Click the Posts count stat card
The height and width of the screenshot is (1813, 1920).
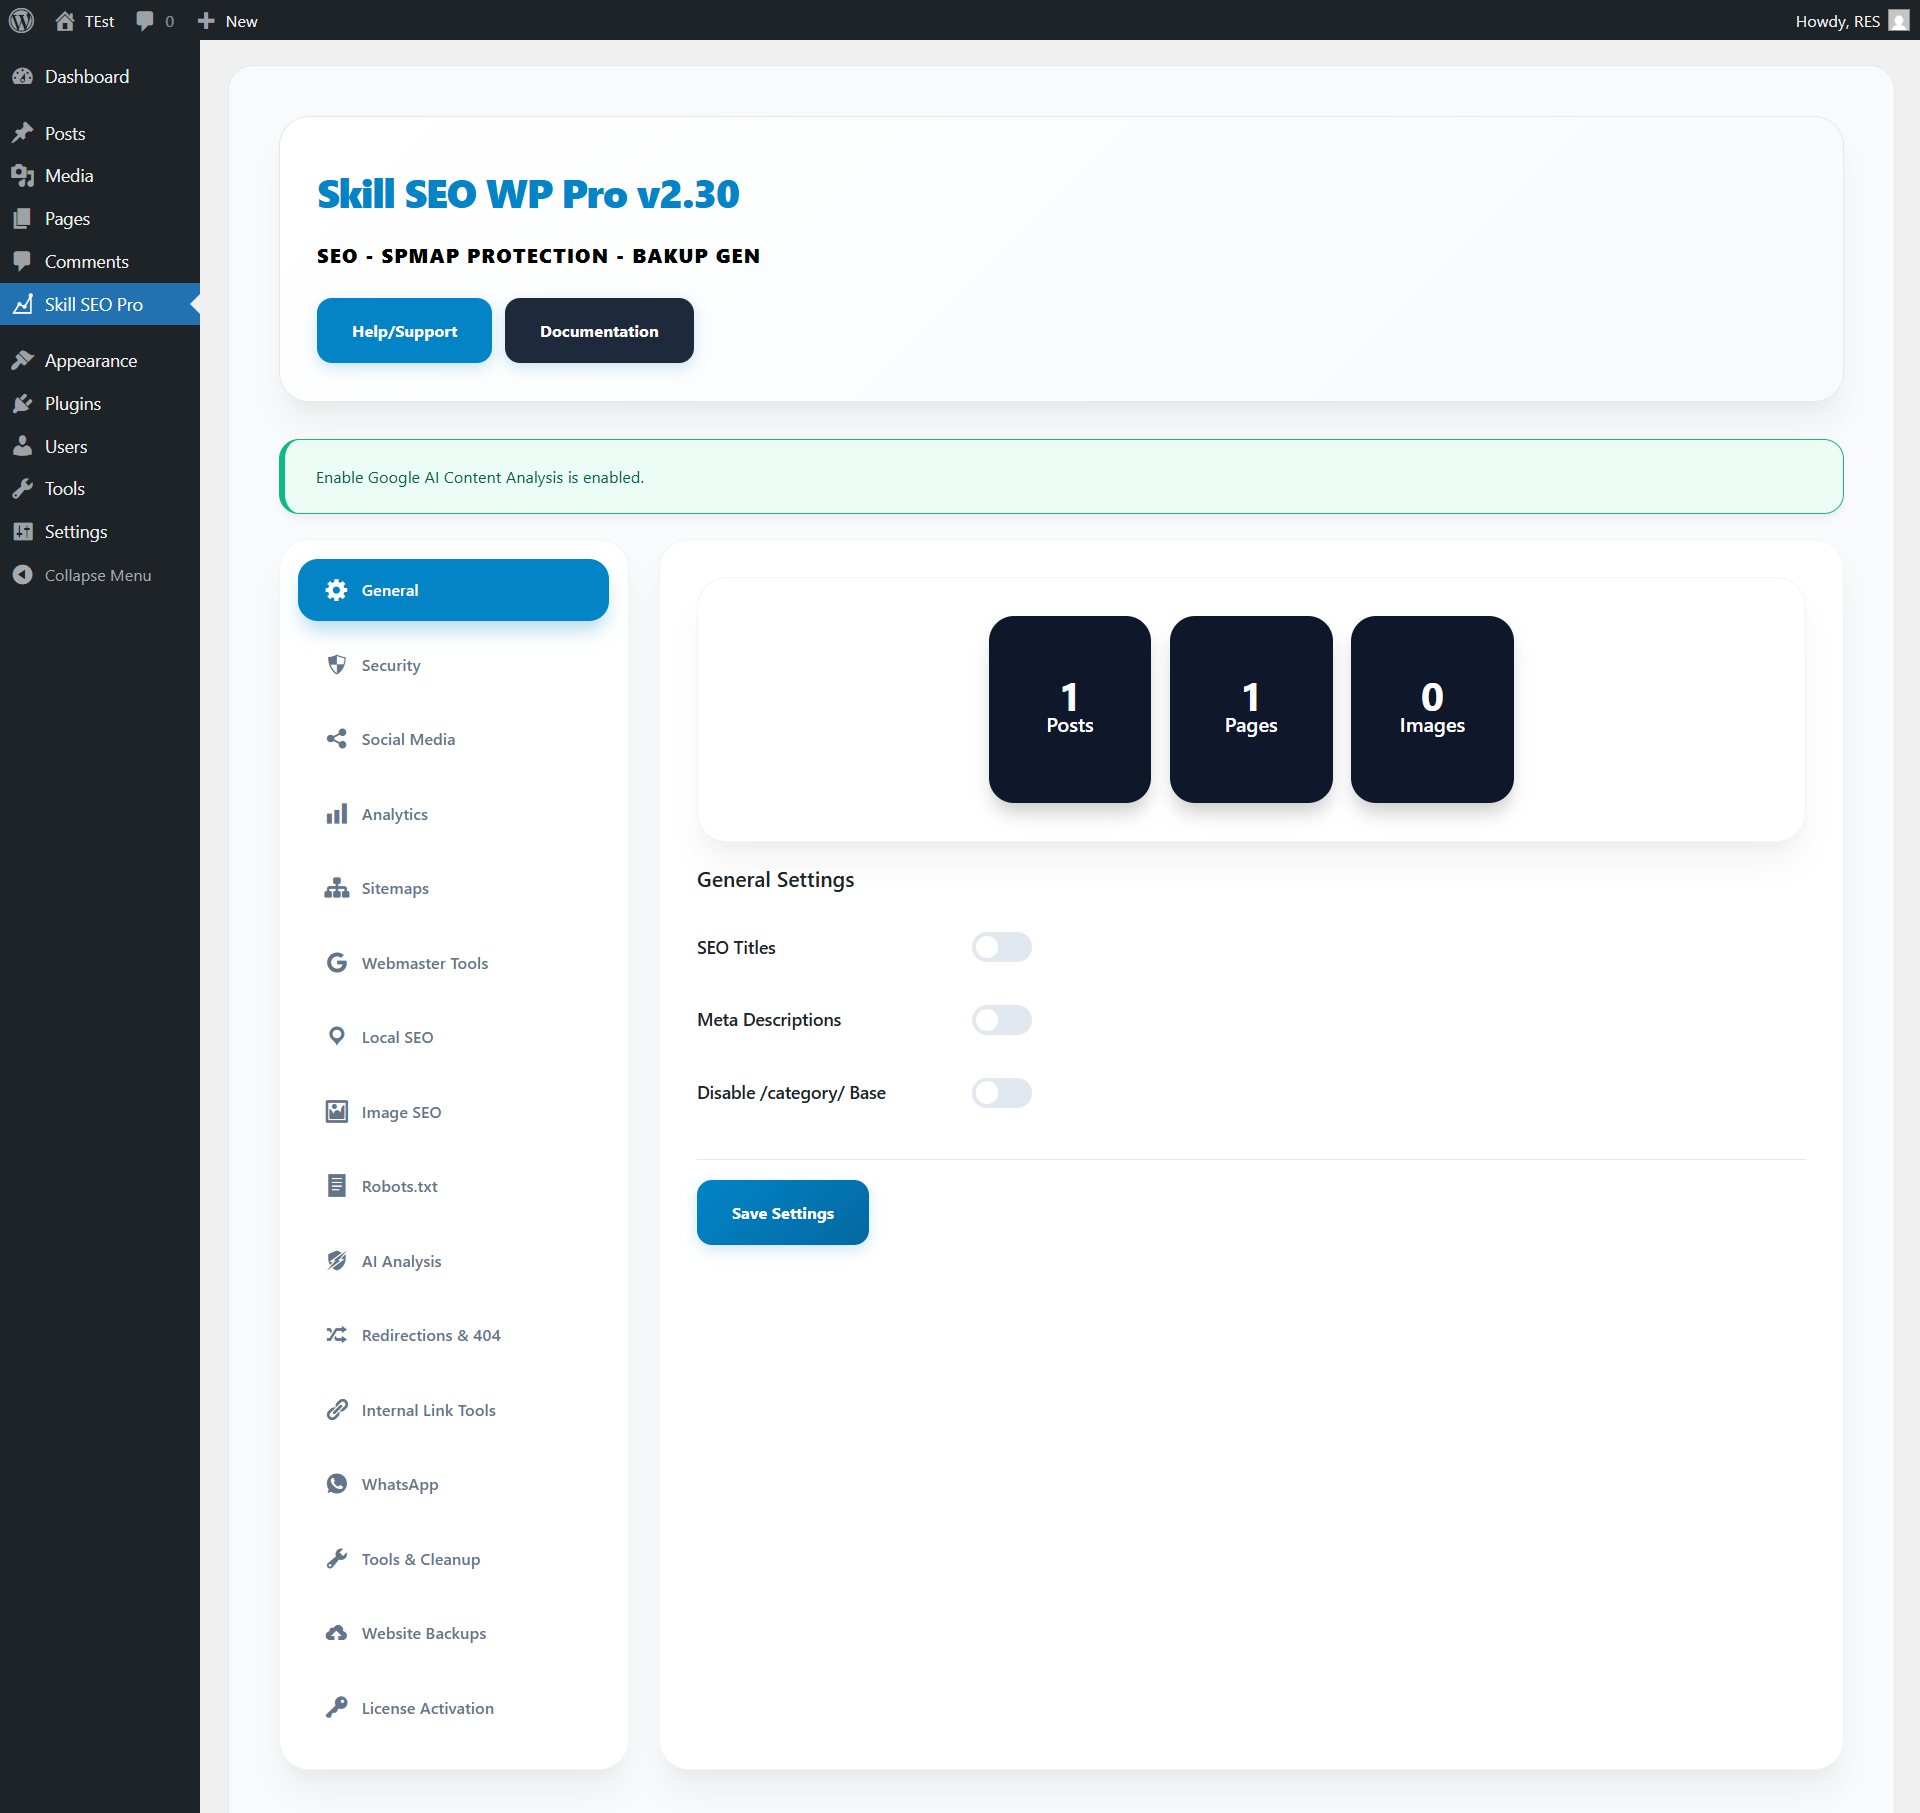(x=1069, y=709)
